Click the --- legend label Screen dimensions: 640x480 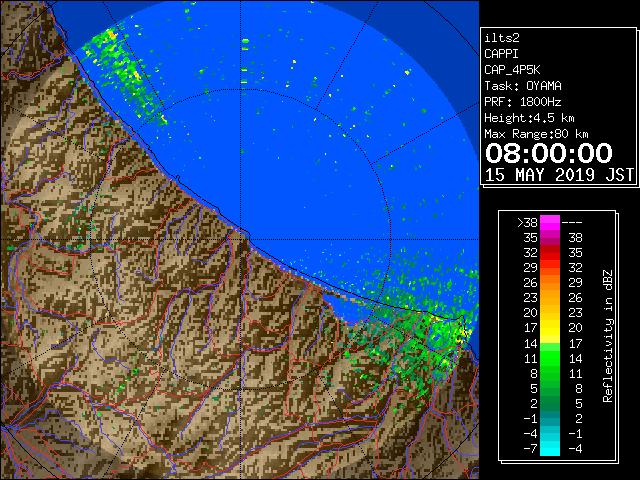572,223
